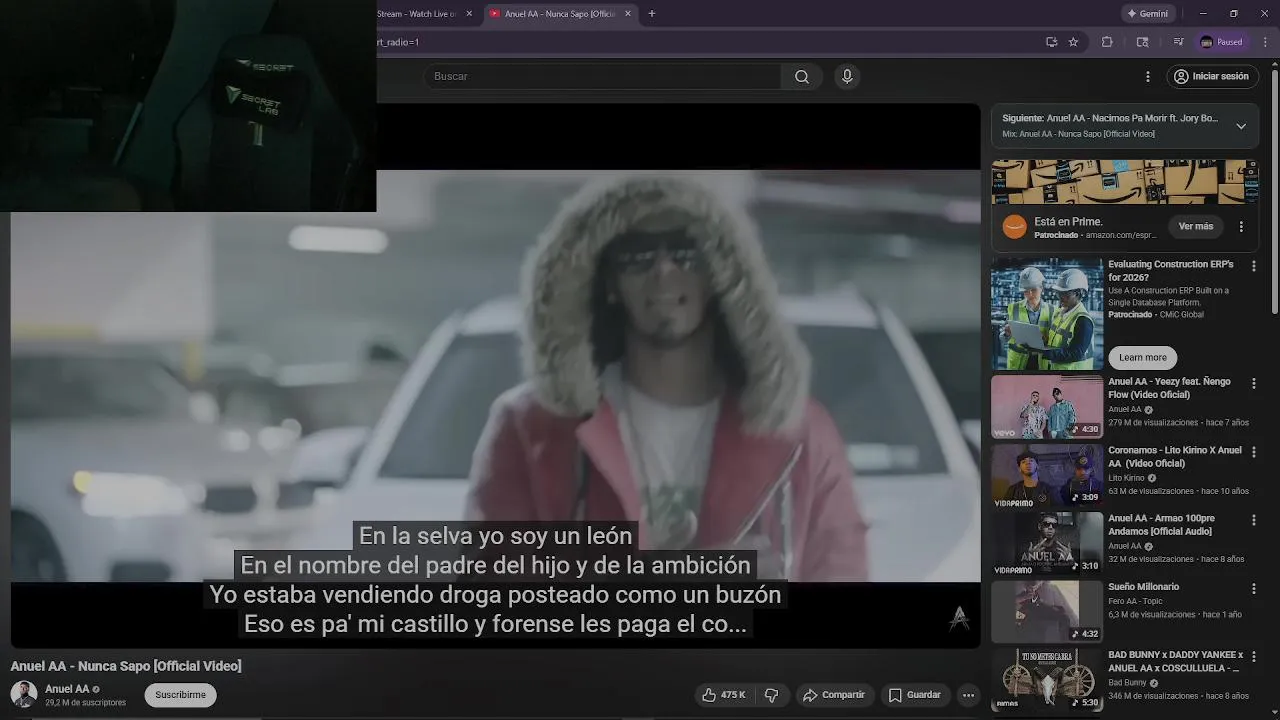Click Patrocinado amazon.com sponsor link
Image resolution: width=1280 pixels, height=720 pixels.
pyautogui.click(x=1095, y=235)
